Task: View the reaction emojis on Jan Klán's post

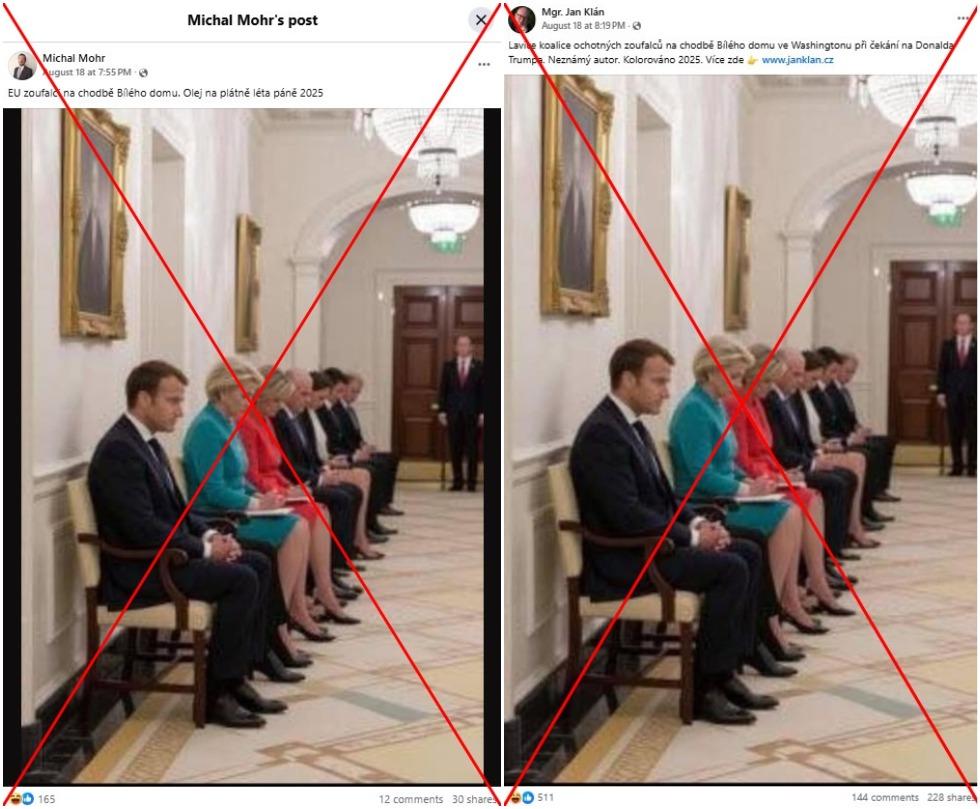Action: [521, 797]
